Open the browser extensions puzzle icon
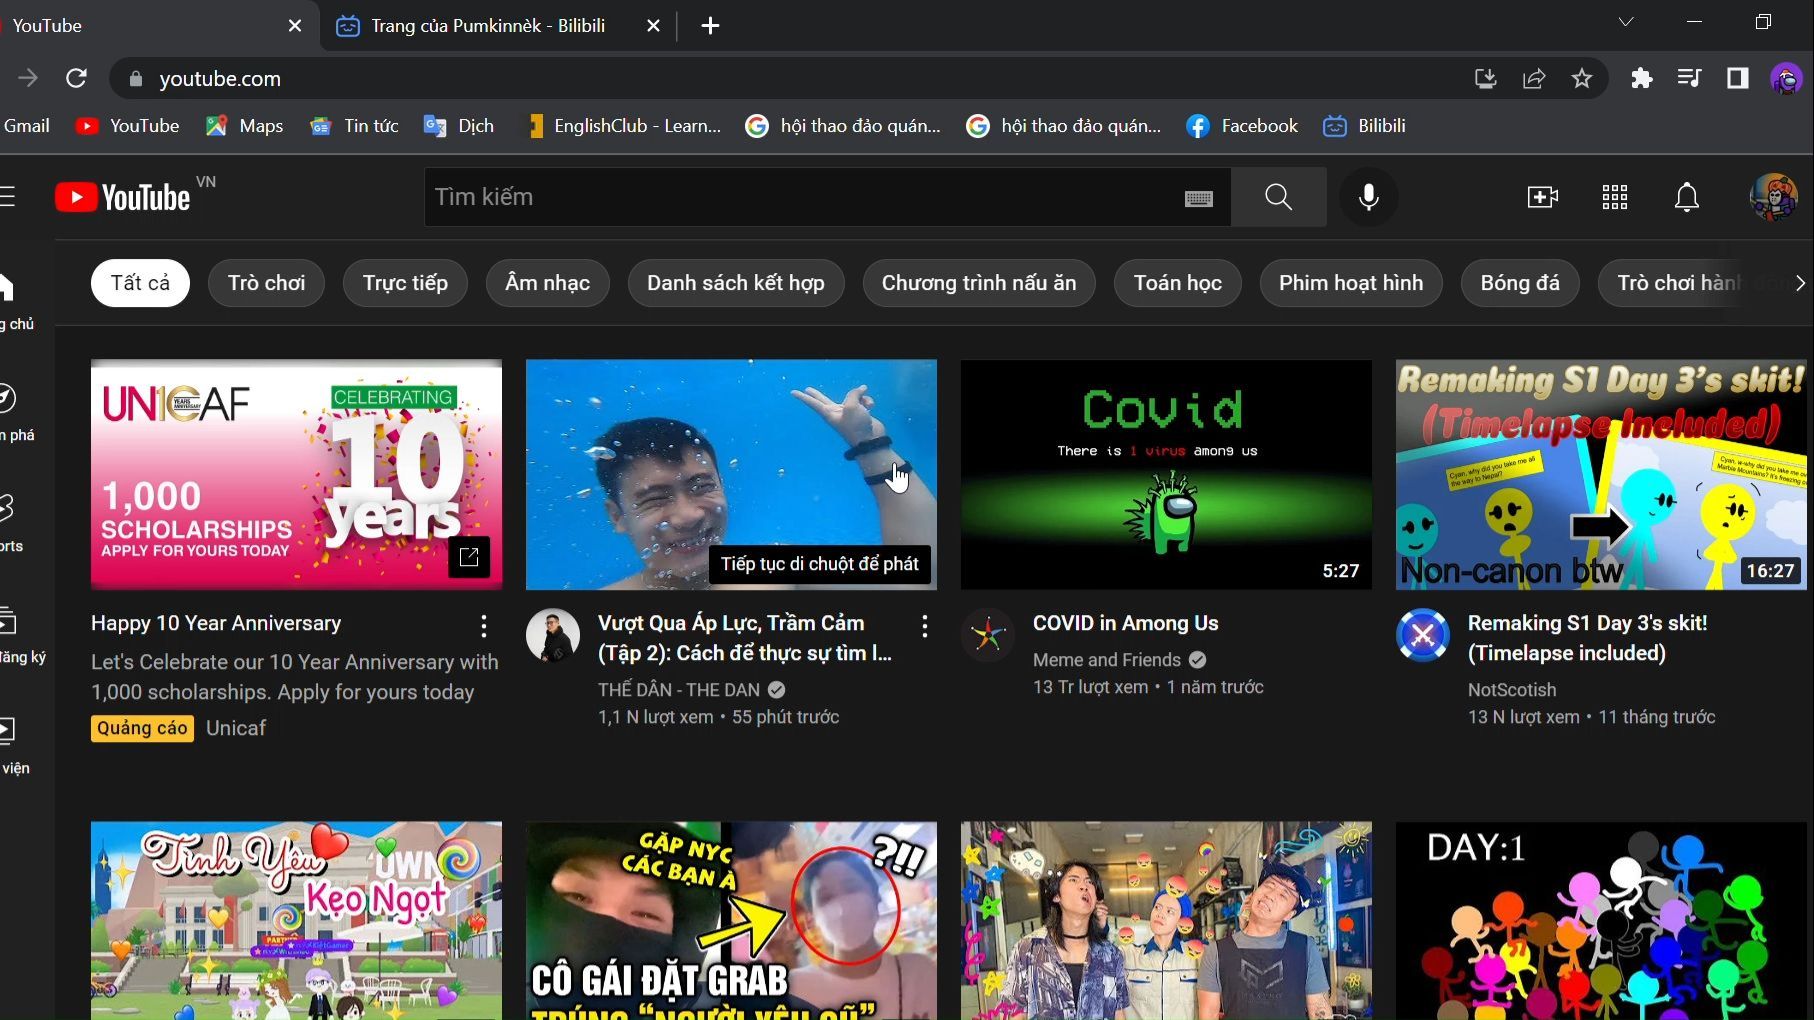This screenshot has height=1020, width=1814. point(1641,78)
